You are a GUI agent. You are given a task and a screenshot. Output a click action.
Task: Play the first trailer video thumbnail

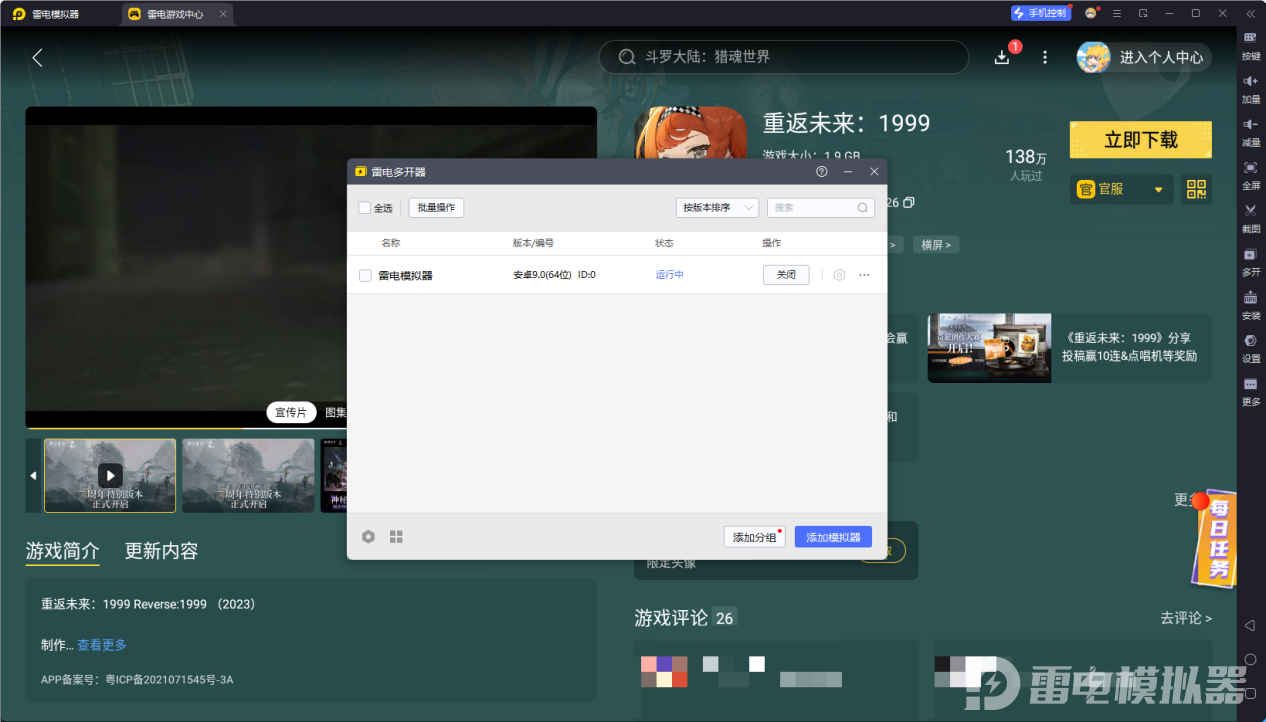pyautogui.click(x=110, y=475)
